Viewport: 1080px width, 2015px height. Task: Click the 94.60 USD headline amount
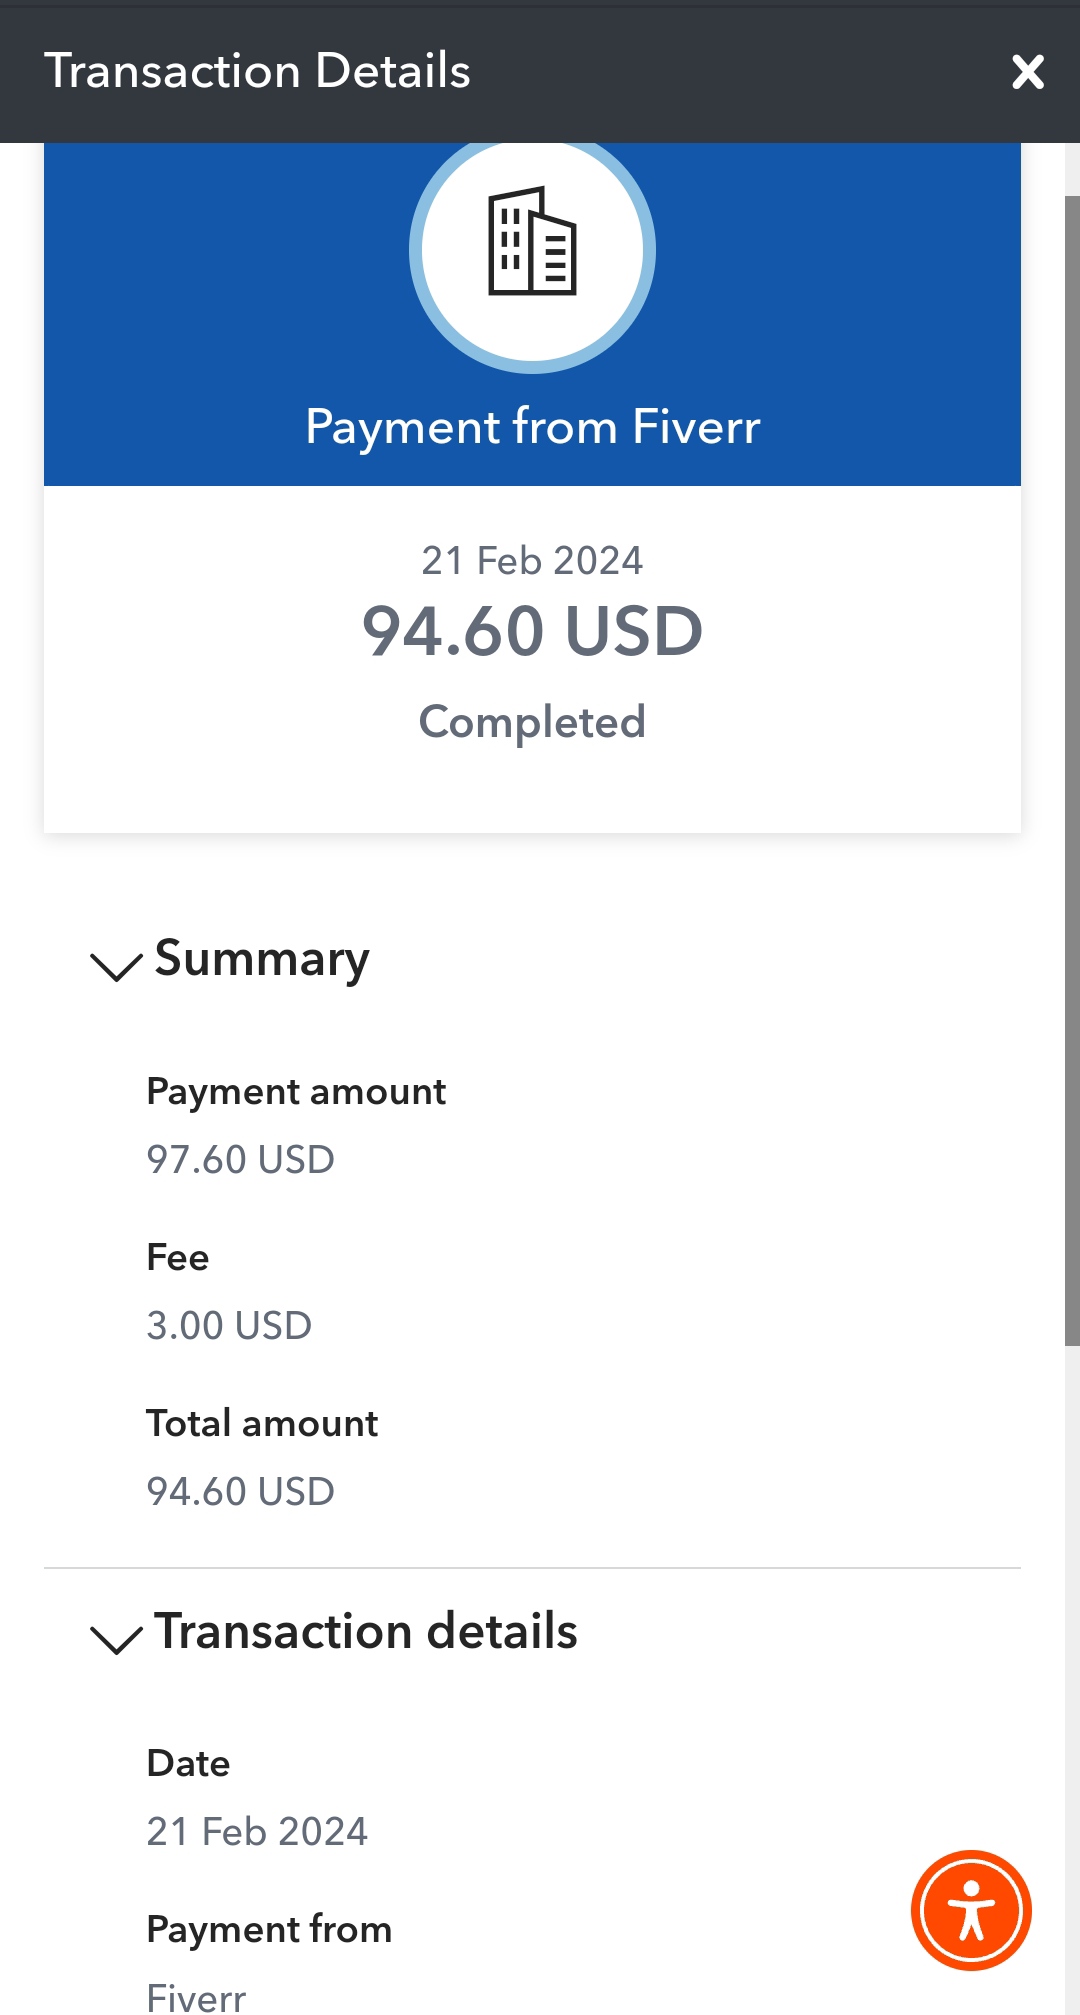(x=533, y=632)
